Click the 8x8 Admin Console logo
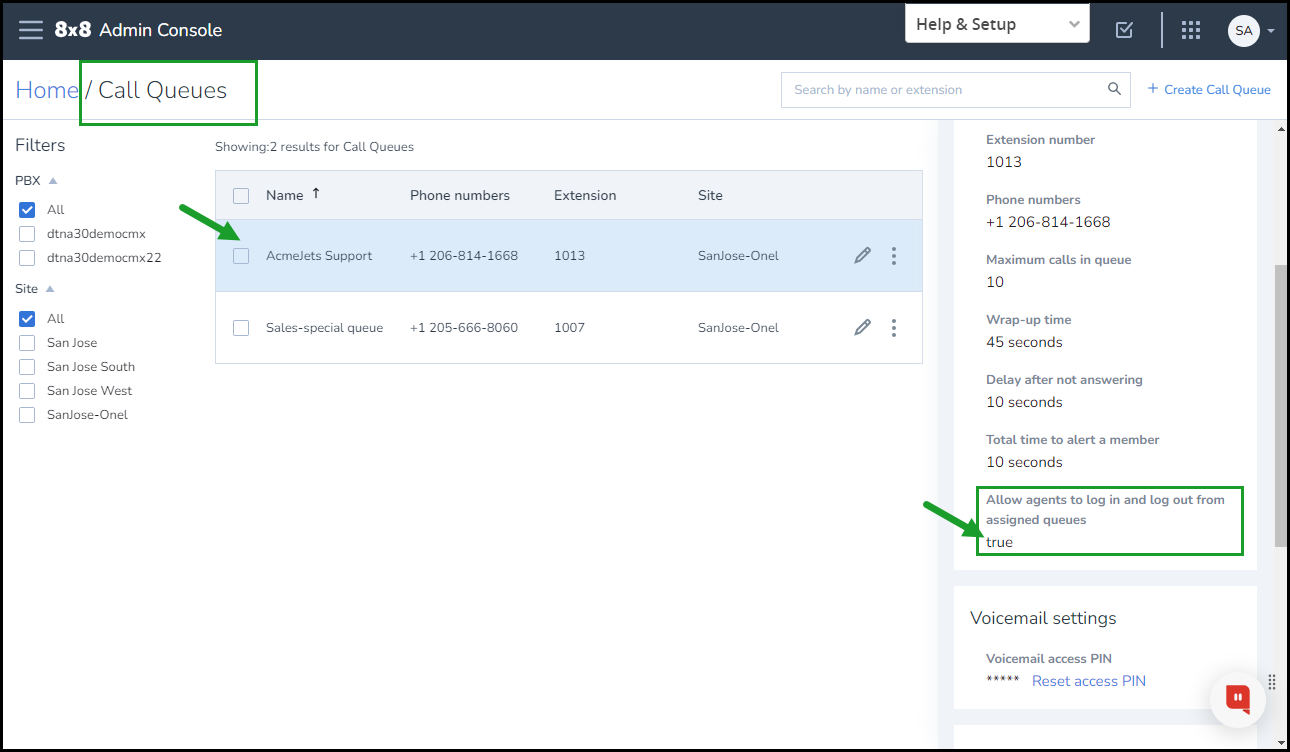1290x752 pixels. (138, 30)
